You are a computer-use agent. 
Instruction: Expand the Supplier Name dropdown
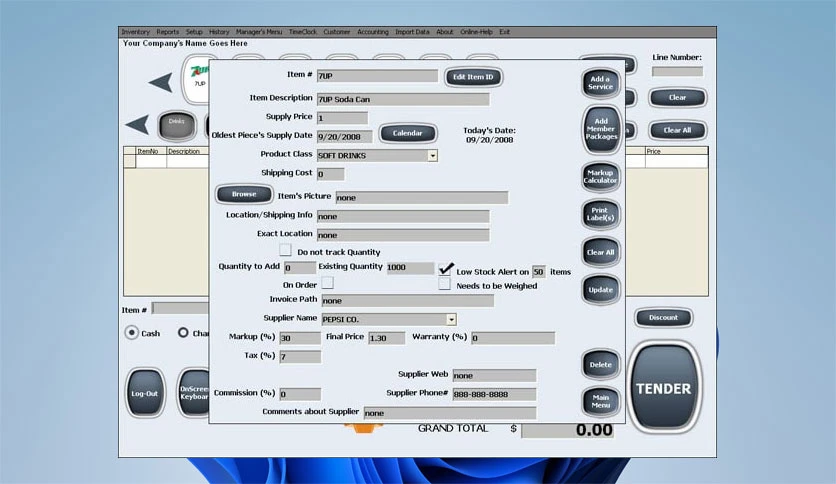pos(451,319)
